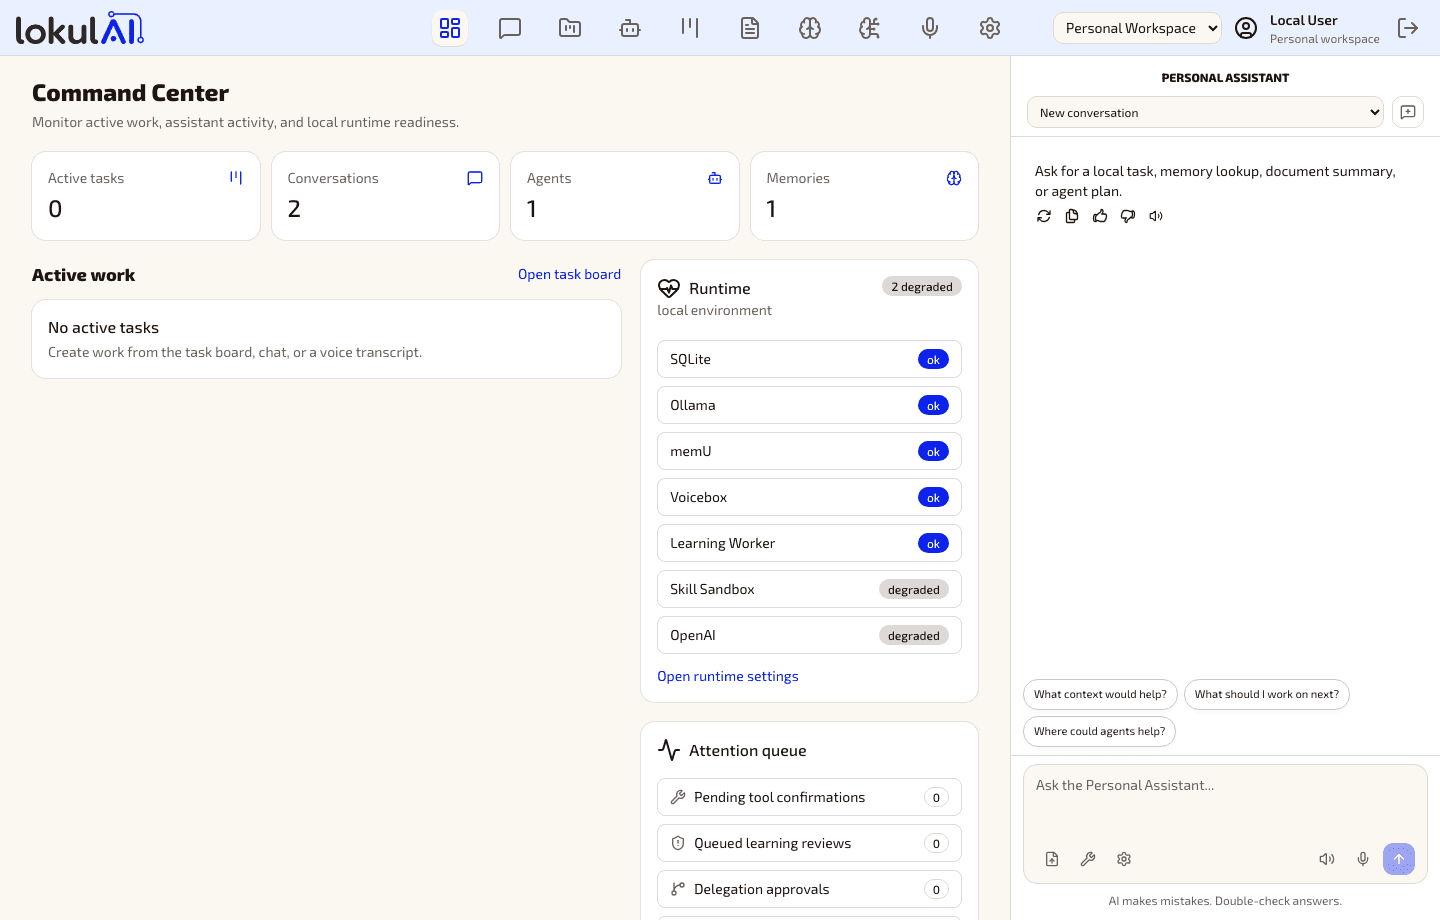
Task: Start voice input with microphone in composer
Action: [1363, 859]
